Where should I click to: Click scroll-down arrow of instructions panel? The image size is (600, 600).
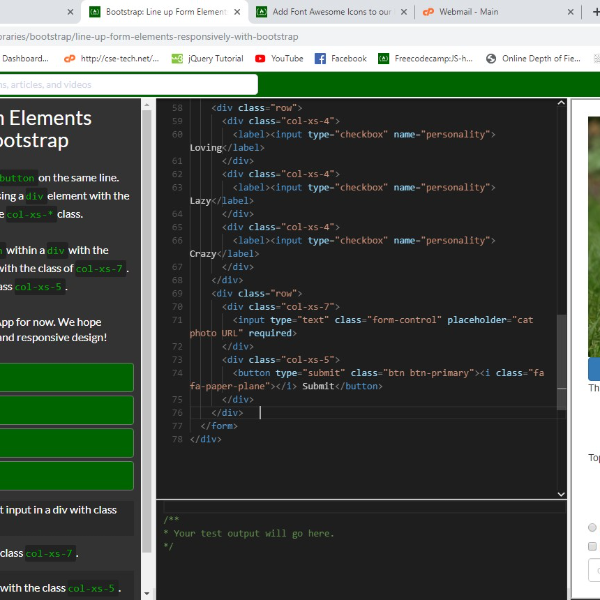(148, 594)
